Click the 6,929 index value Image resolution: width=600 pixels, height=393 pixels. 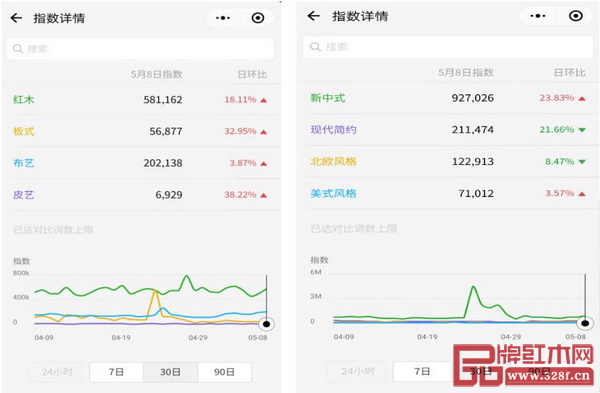pyautogui.click(x=169, y=195)
